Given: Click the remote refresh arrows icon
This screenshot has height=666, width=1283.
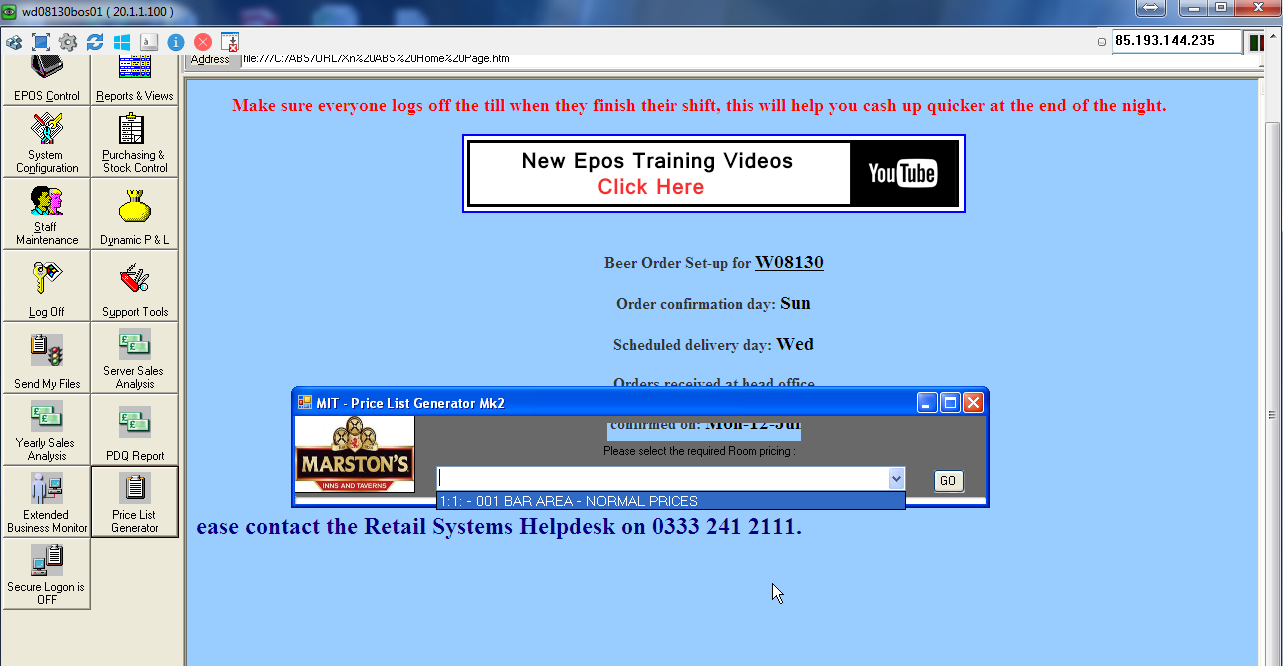Looking at the screenshot, I should [x=95, y=42].
